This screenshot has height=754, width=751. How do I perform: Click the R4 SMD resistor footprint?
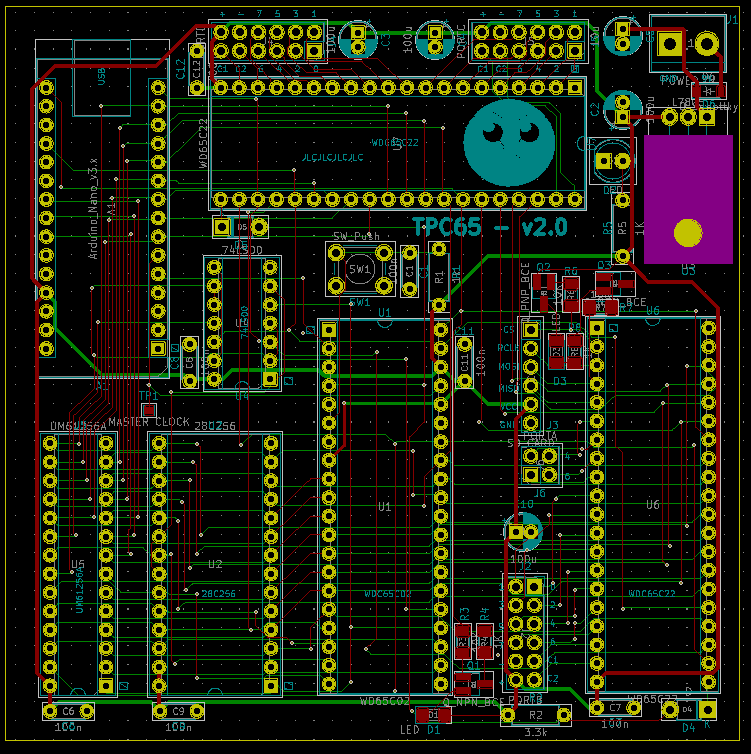[484, 641]
